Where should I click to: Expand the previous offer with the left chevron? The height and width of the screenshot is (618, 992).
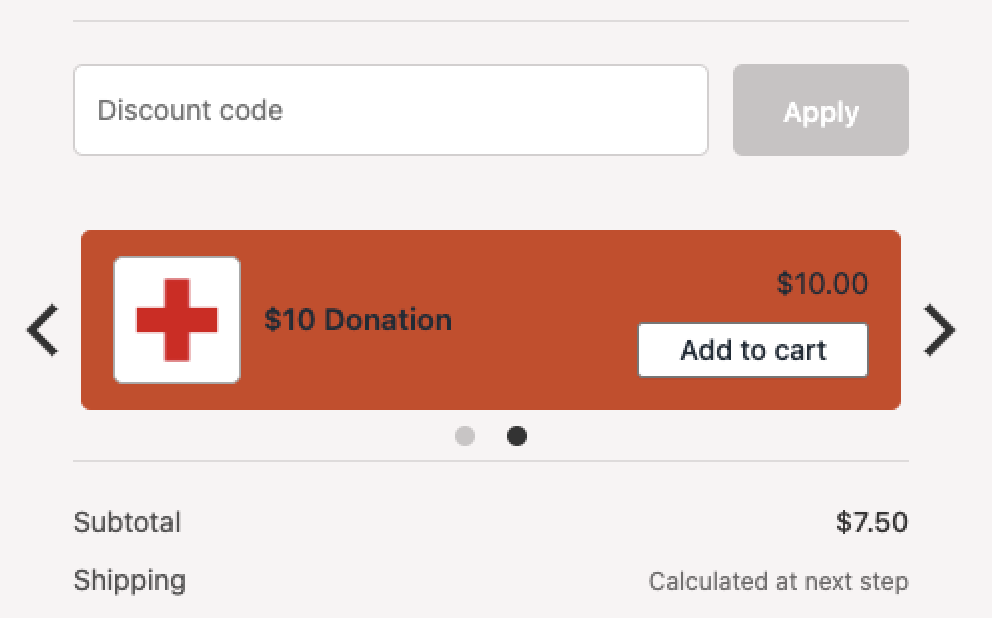pyautogui.click(x=42, y=330)
